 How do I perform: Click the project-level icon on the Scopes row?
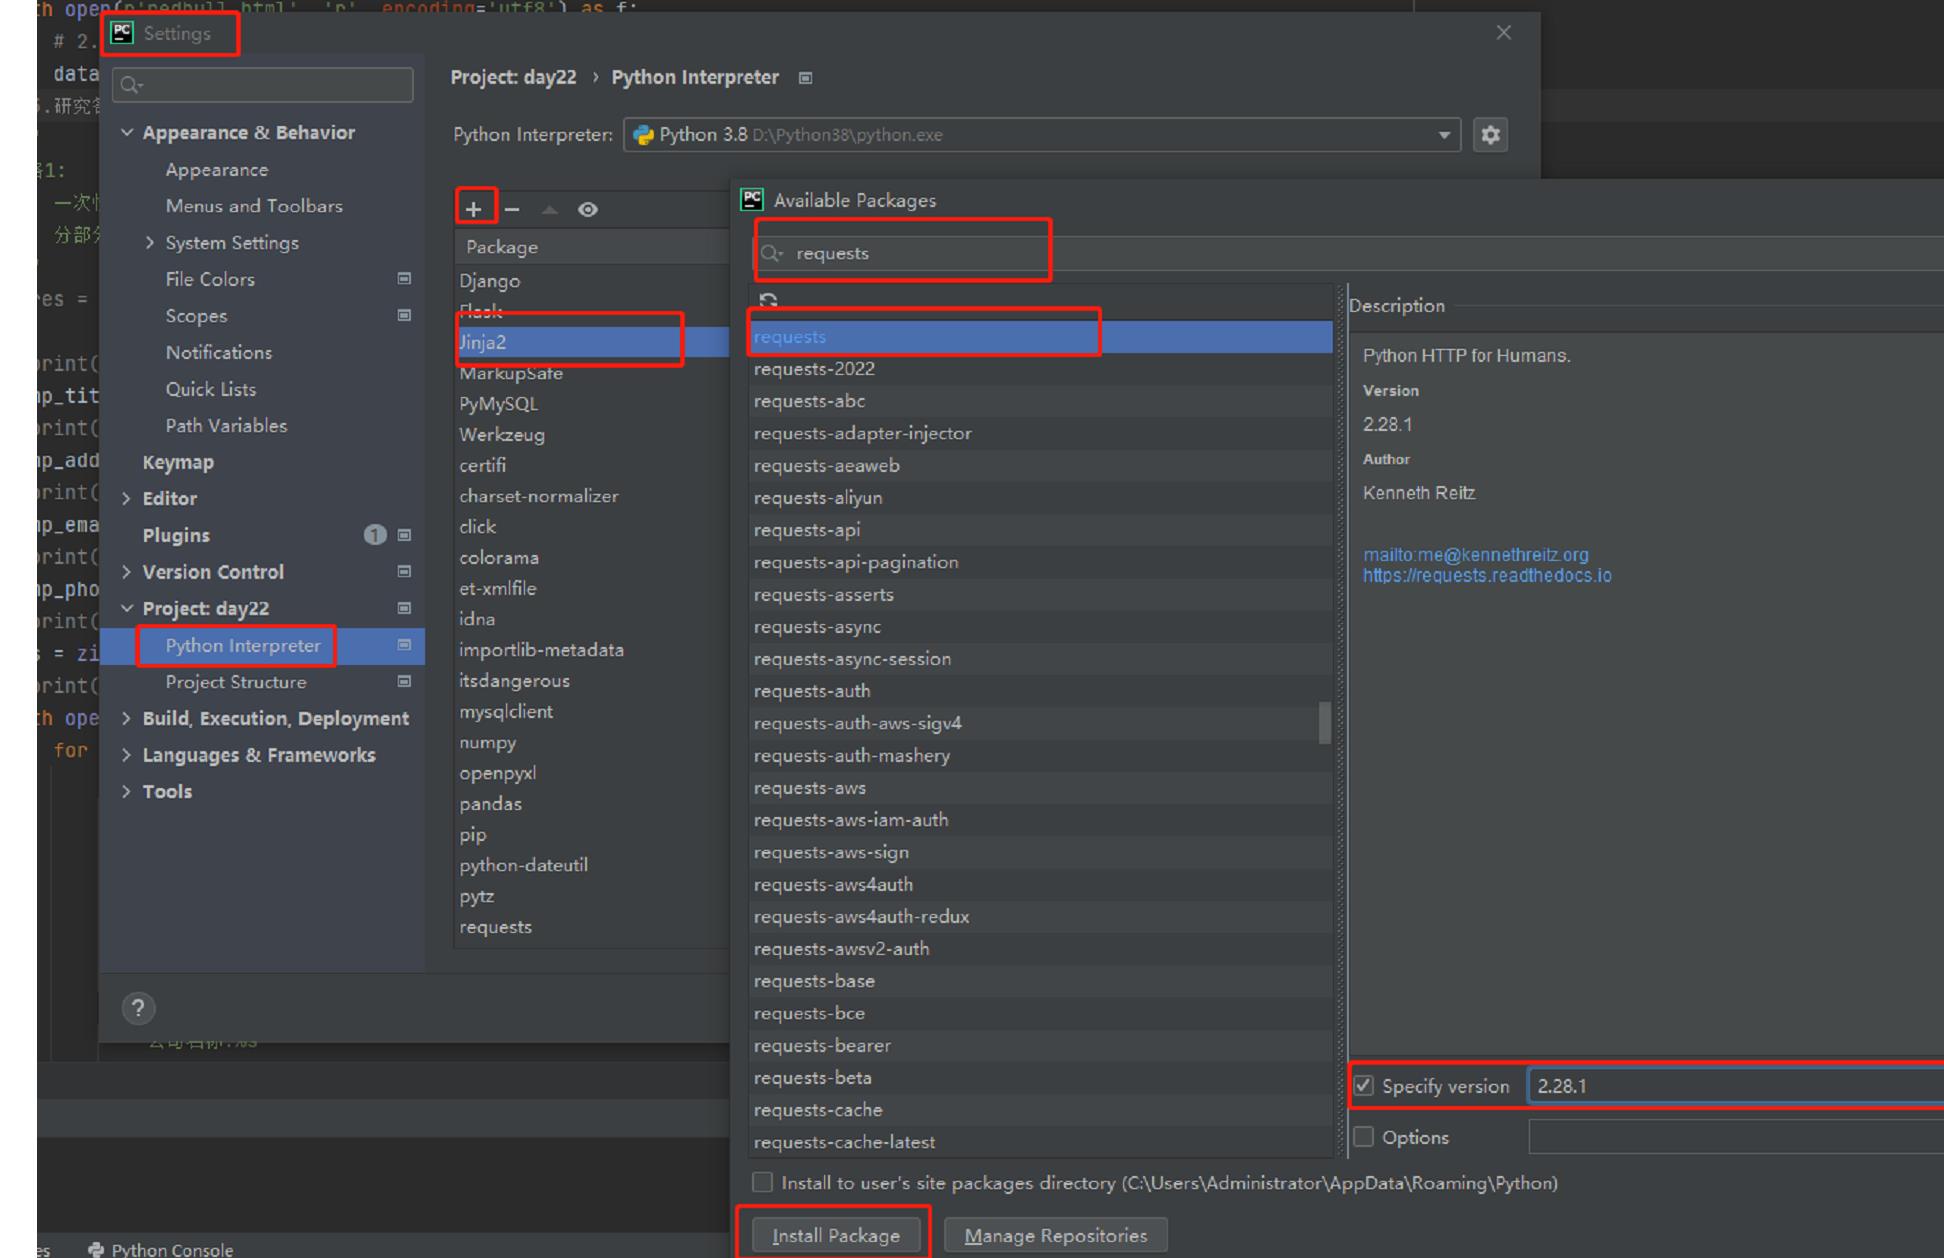pos(404,315)
